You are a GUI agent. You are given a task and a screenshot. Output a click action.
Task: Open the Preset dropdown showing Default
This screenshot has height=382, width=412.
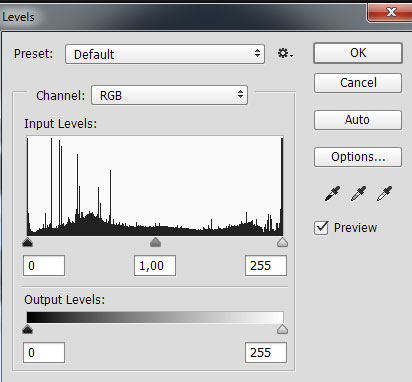tap(165, 54)
